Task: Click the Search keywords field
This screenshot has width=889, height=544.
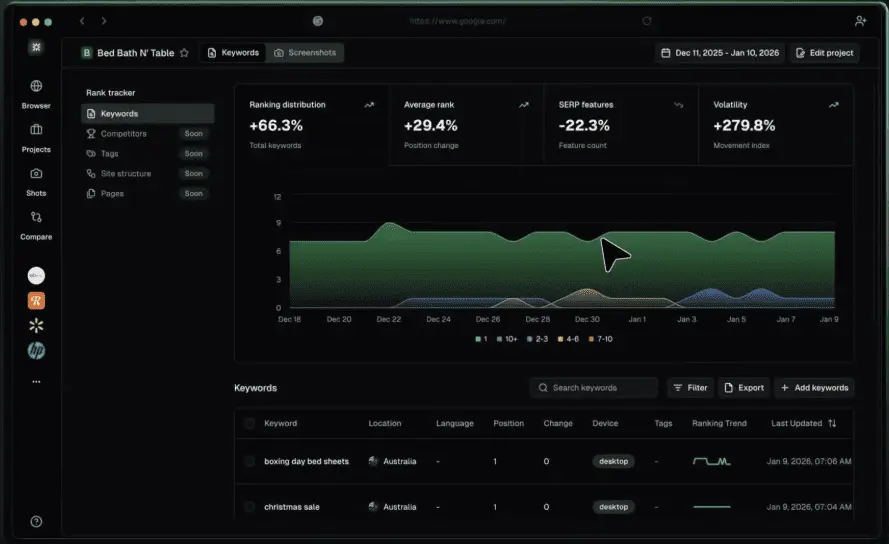Action: tap(594, 387)
